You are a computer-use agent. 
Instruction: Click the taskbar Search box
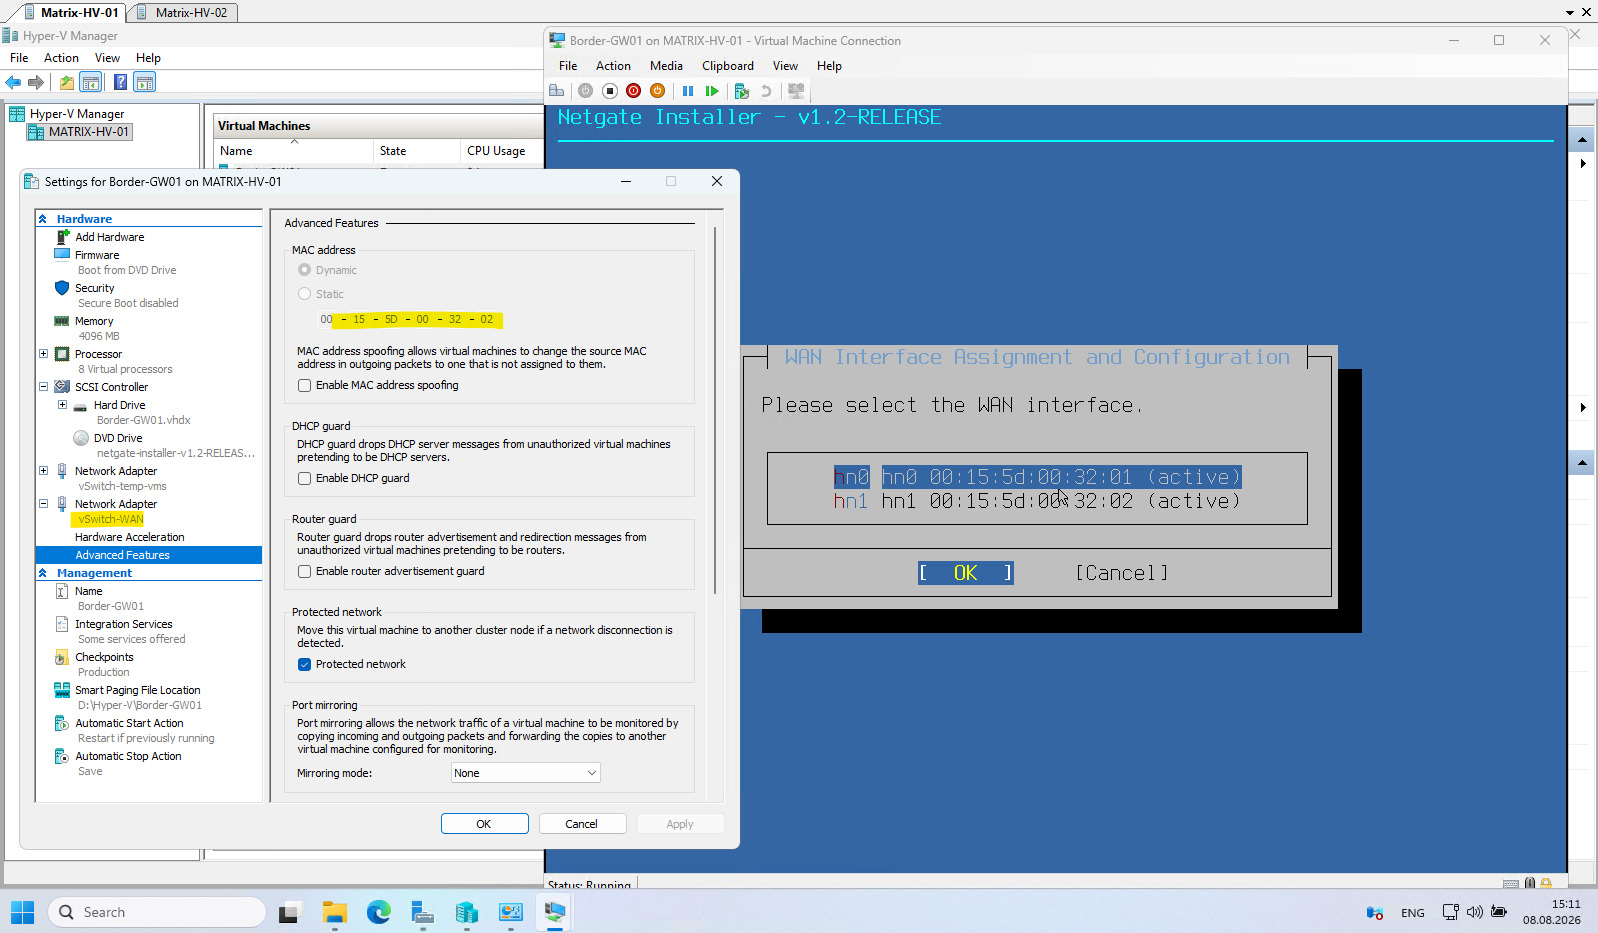coord(157,912)
